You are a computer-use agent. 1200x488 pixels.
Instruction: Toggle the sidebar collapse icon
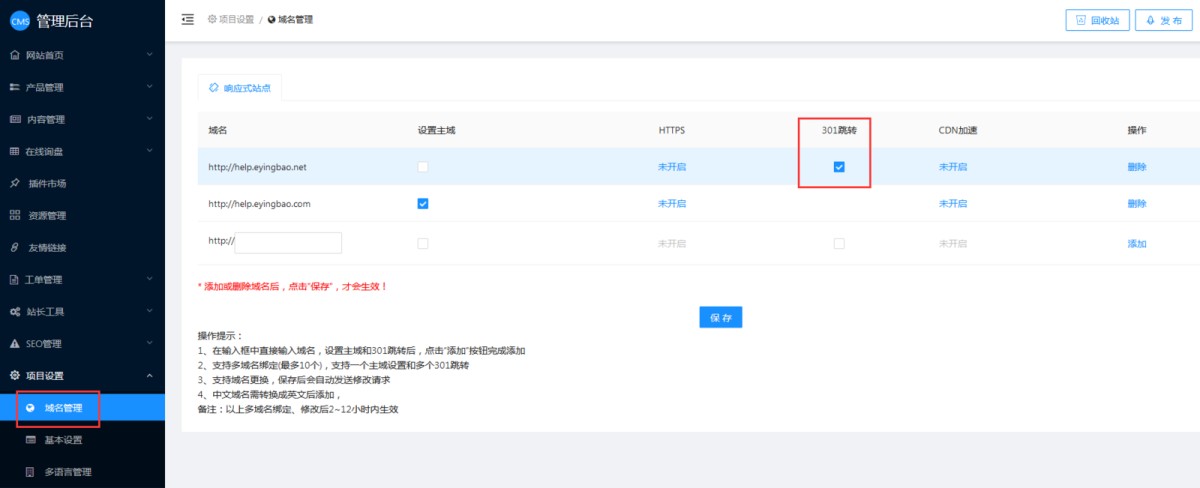[x=187, y=19]
